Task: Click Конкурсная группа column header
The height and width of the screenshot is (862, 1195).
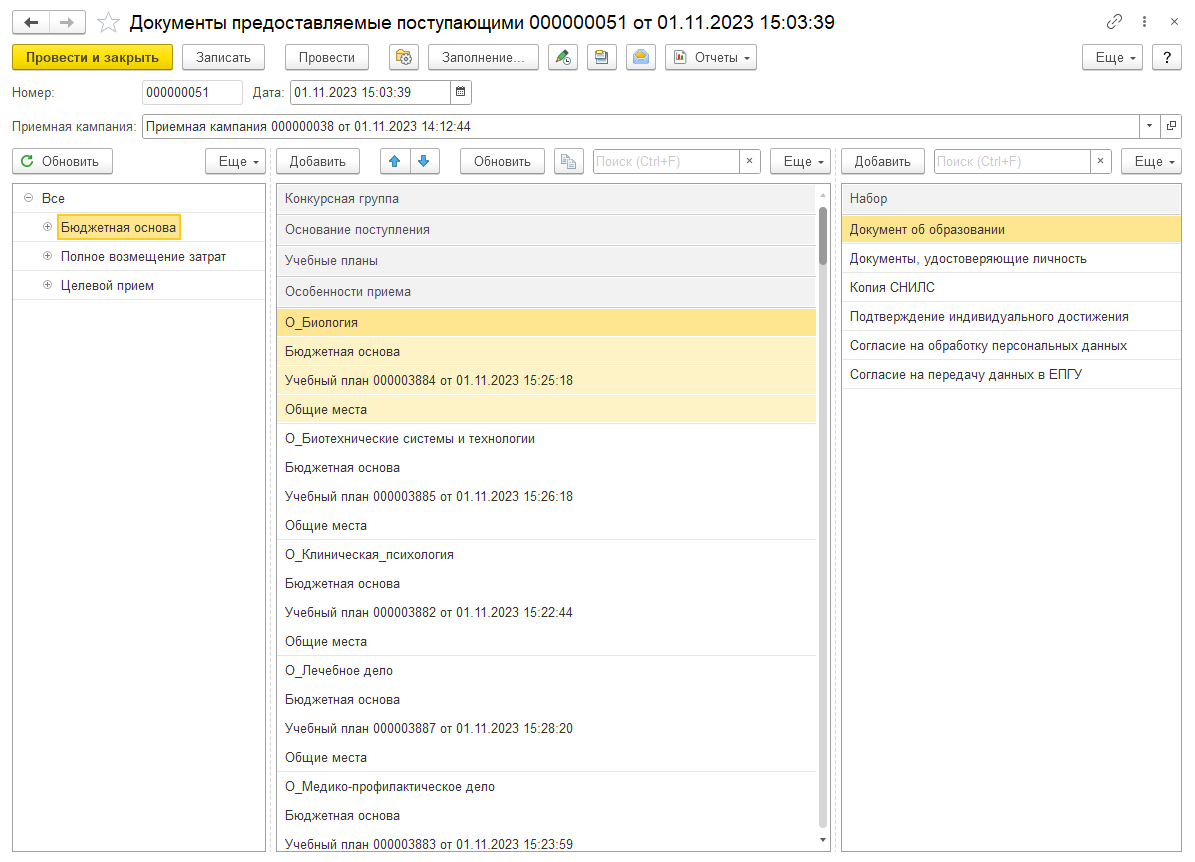Action: coord(546,198)
